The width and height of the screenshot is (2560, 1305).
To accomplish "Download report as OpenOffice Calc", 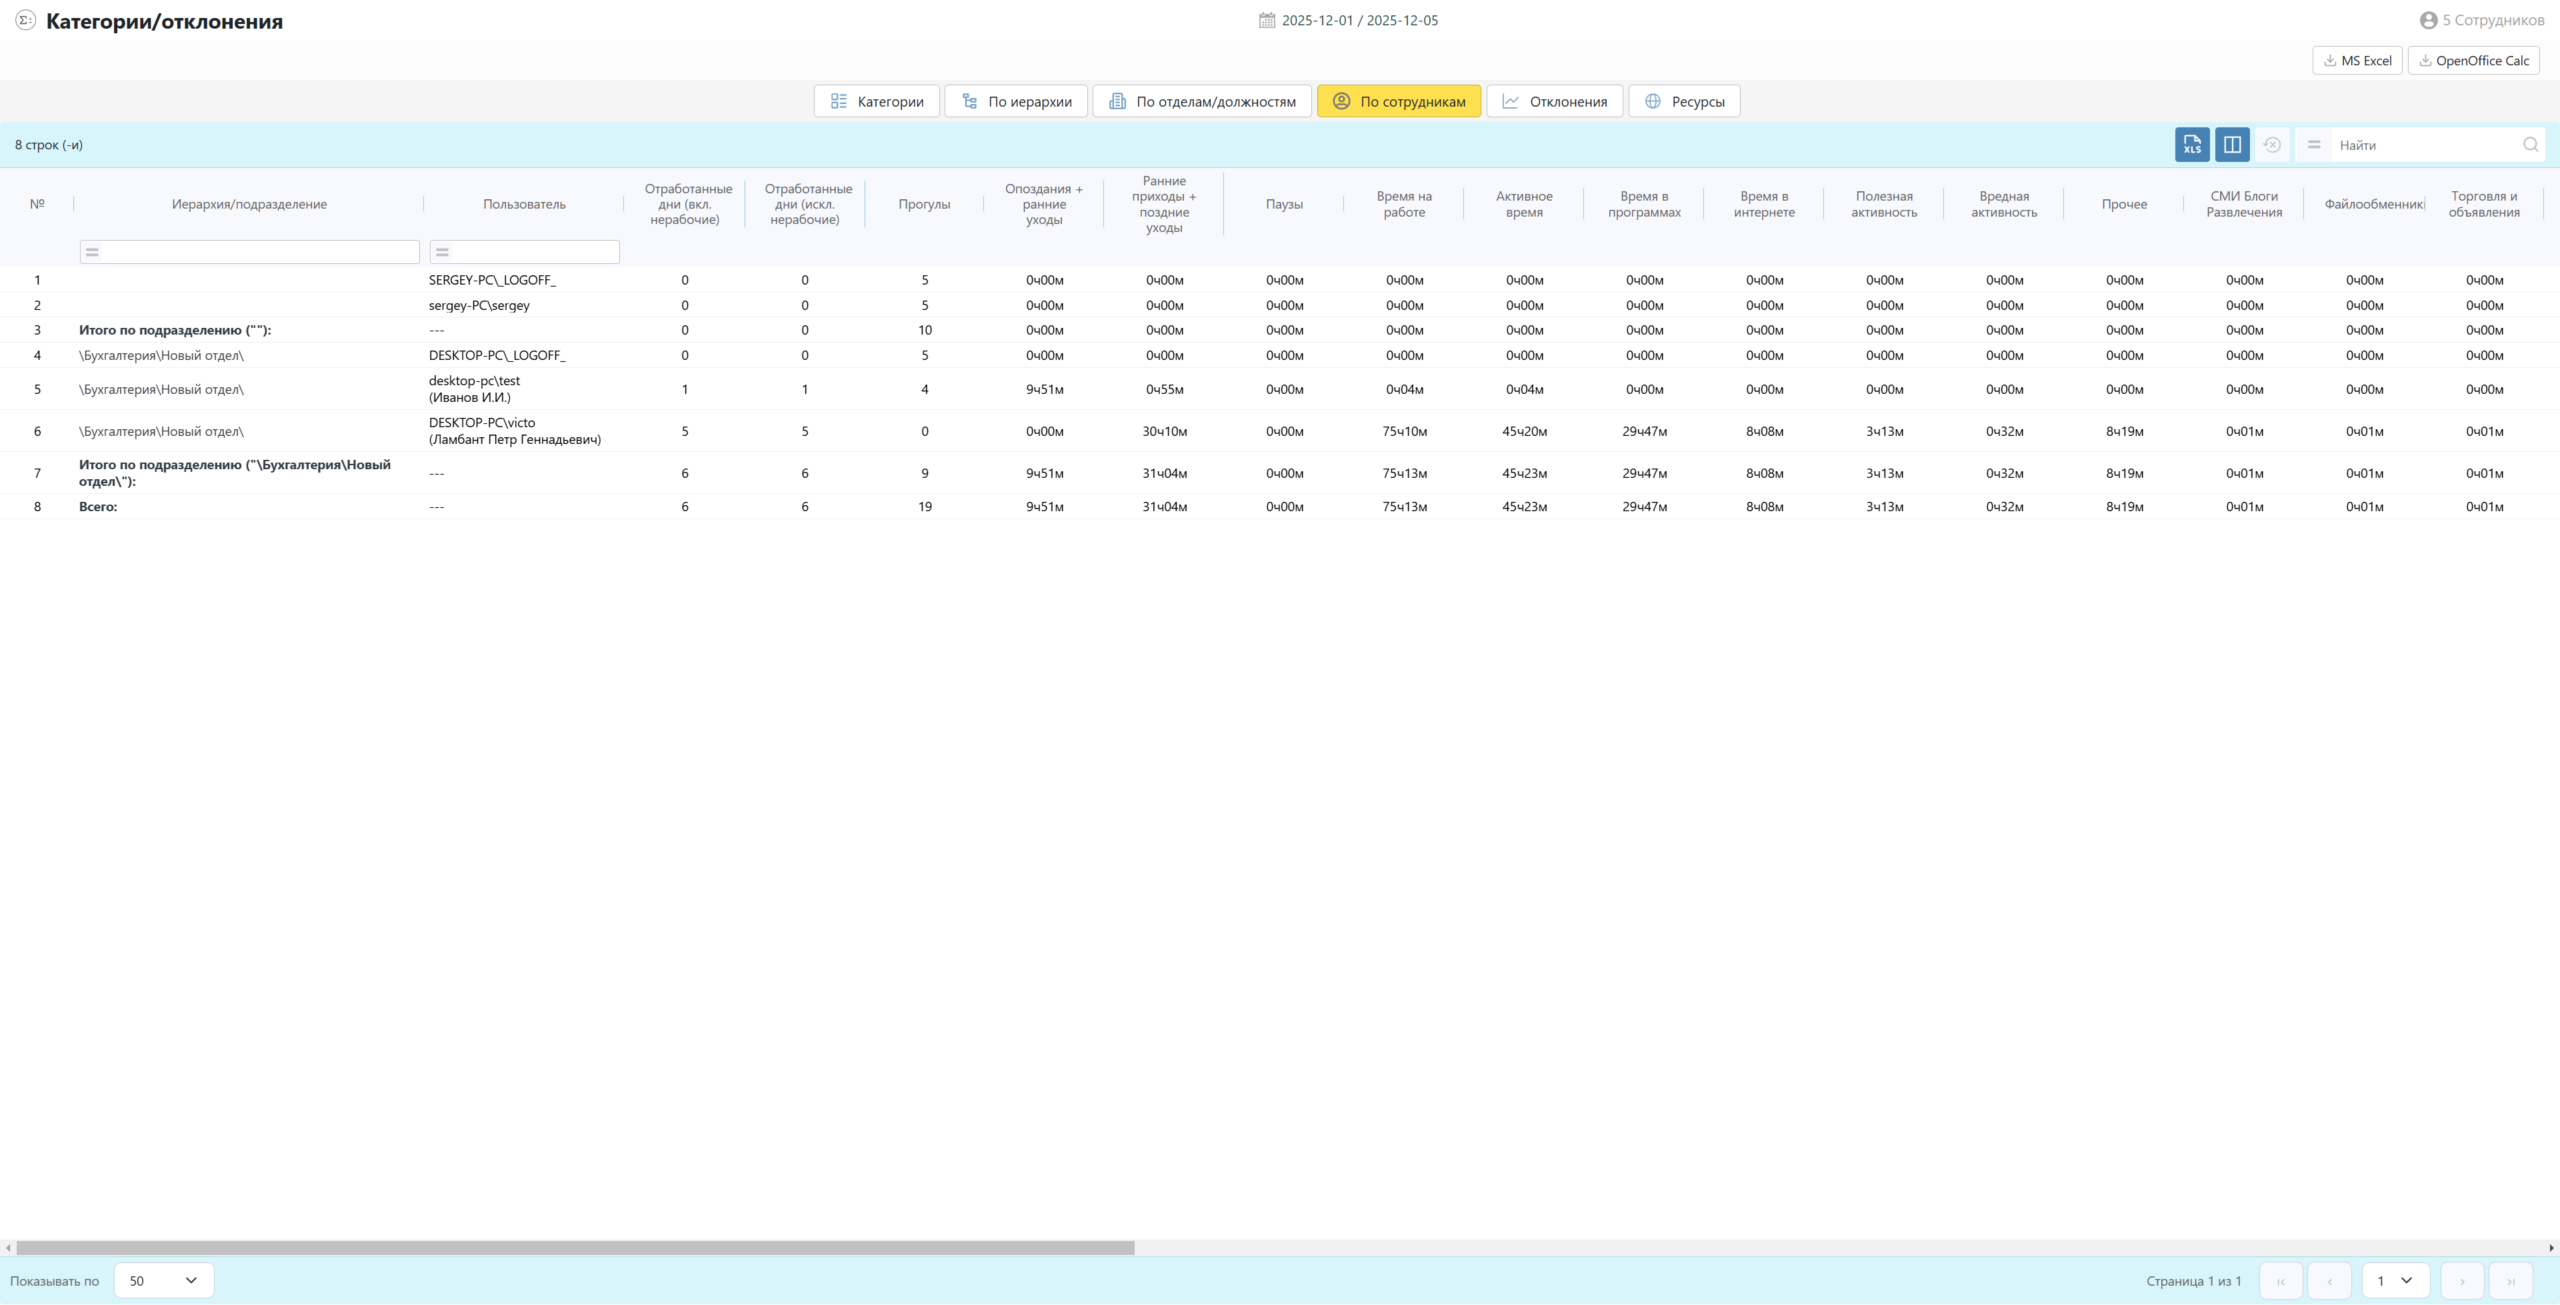I will [x=2473, y=61].
